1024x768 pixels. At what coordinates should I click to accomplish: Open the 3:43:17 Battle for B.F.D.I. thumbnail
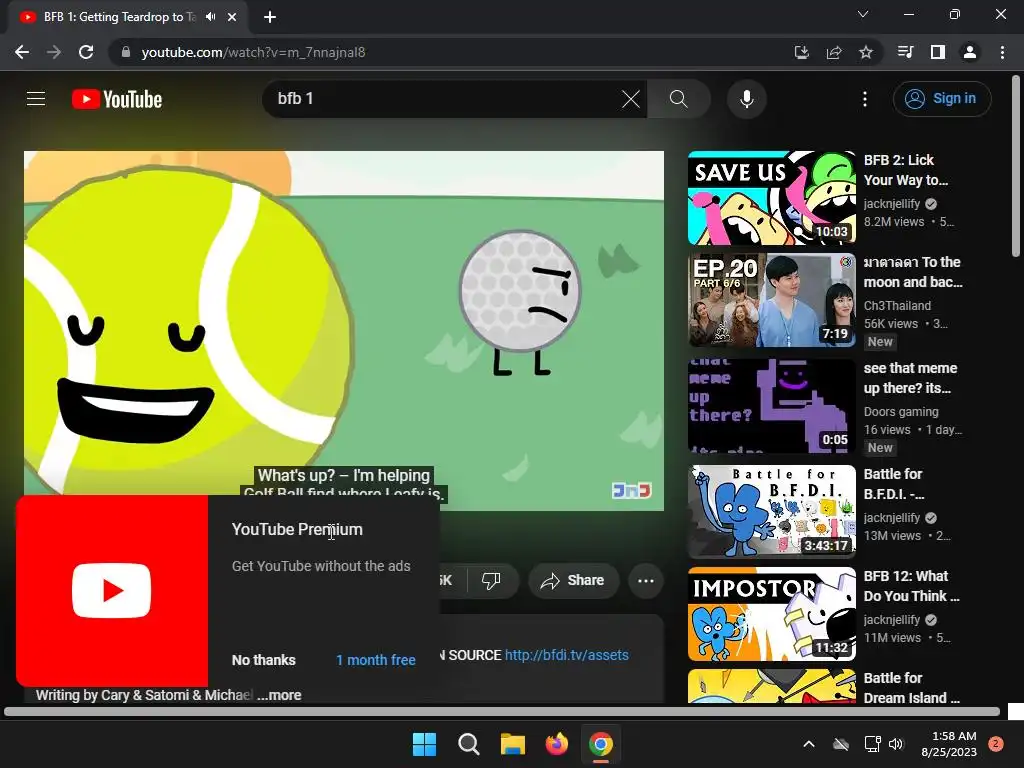pos(771,511)
